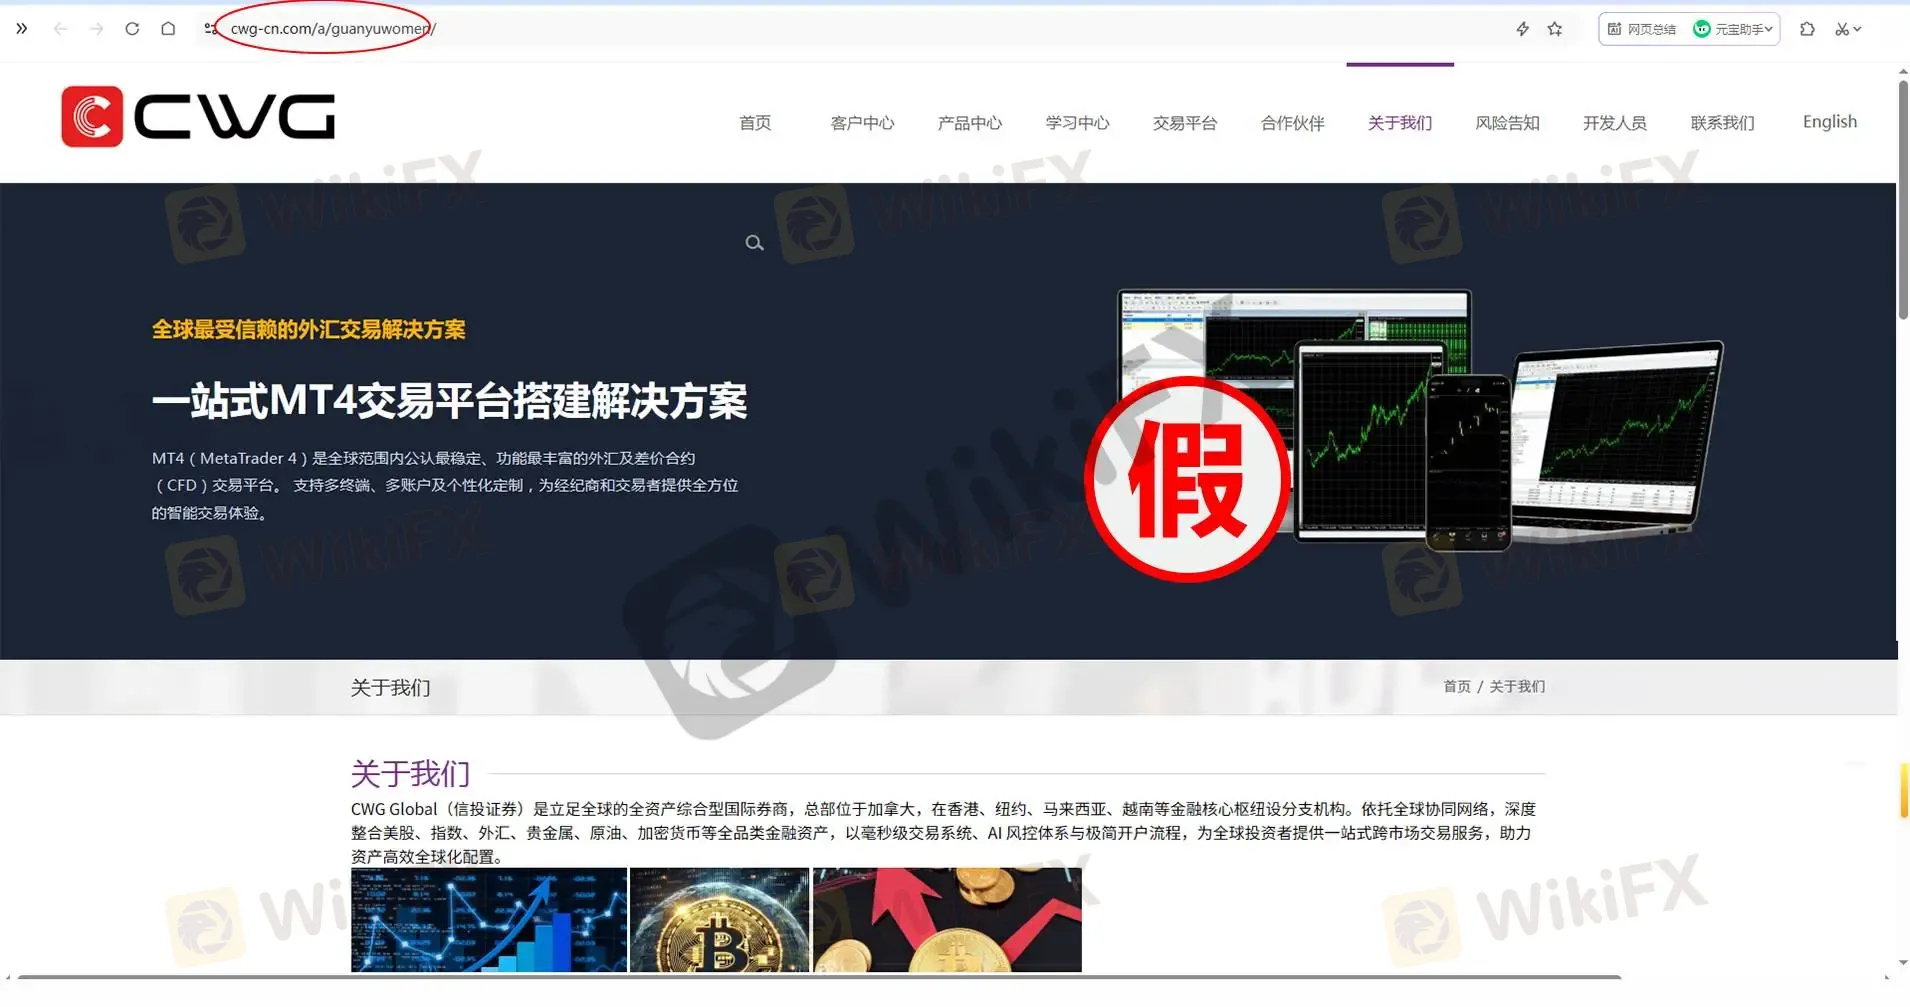Open the 学习中心 navigation menu item
The height and width of the screenshot is (1007, 1910).
click(x=1077, y=123)
